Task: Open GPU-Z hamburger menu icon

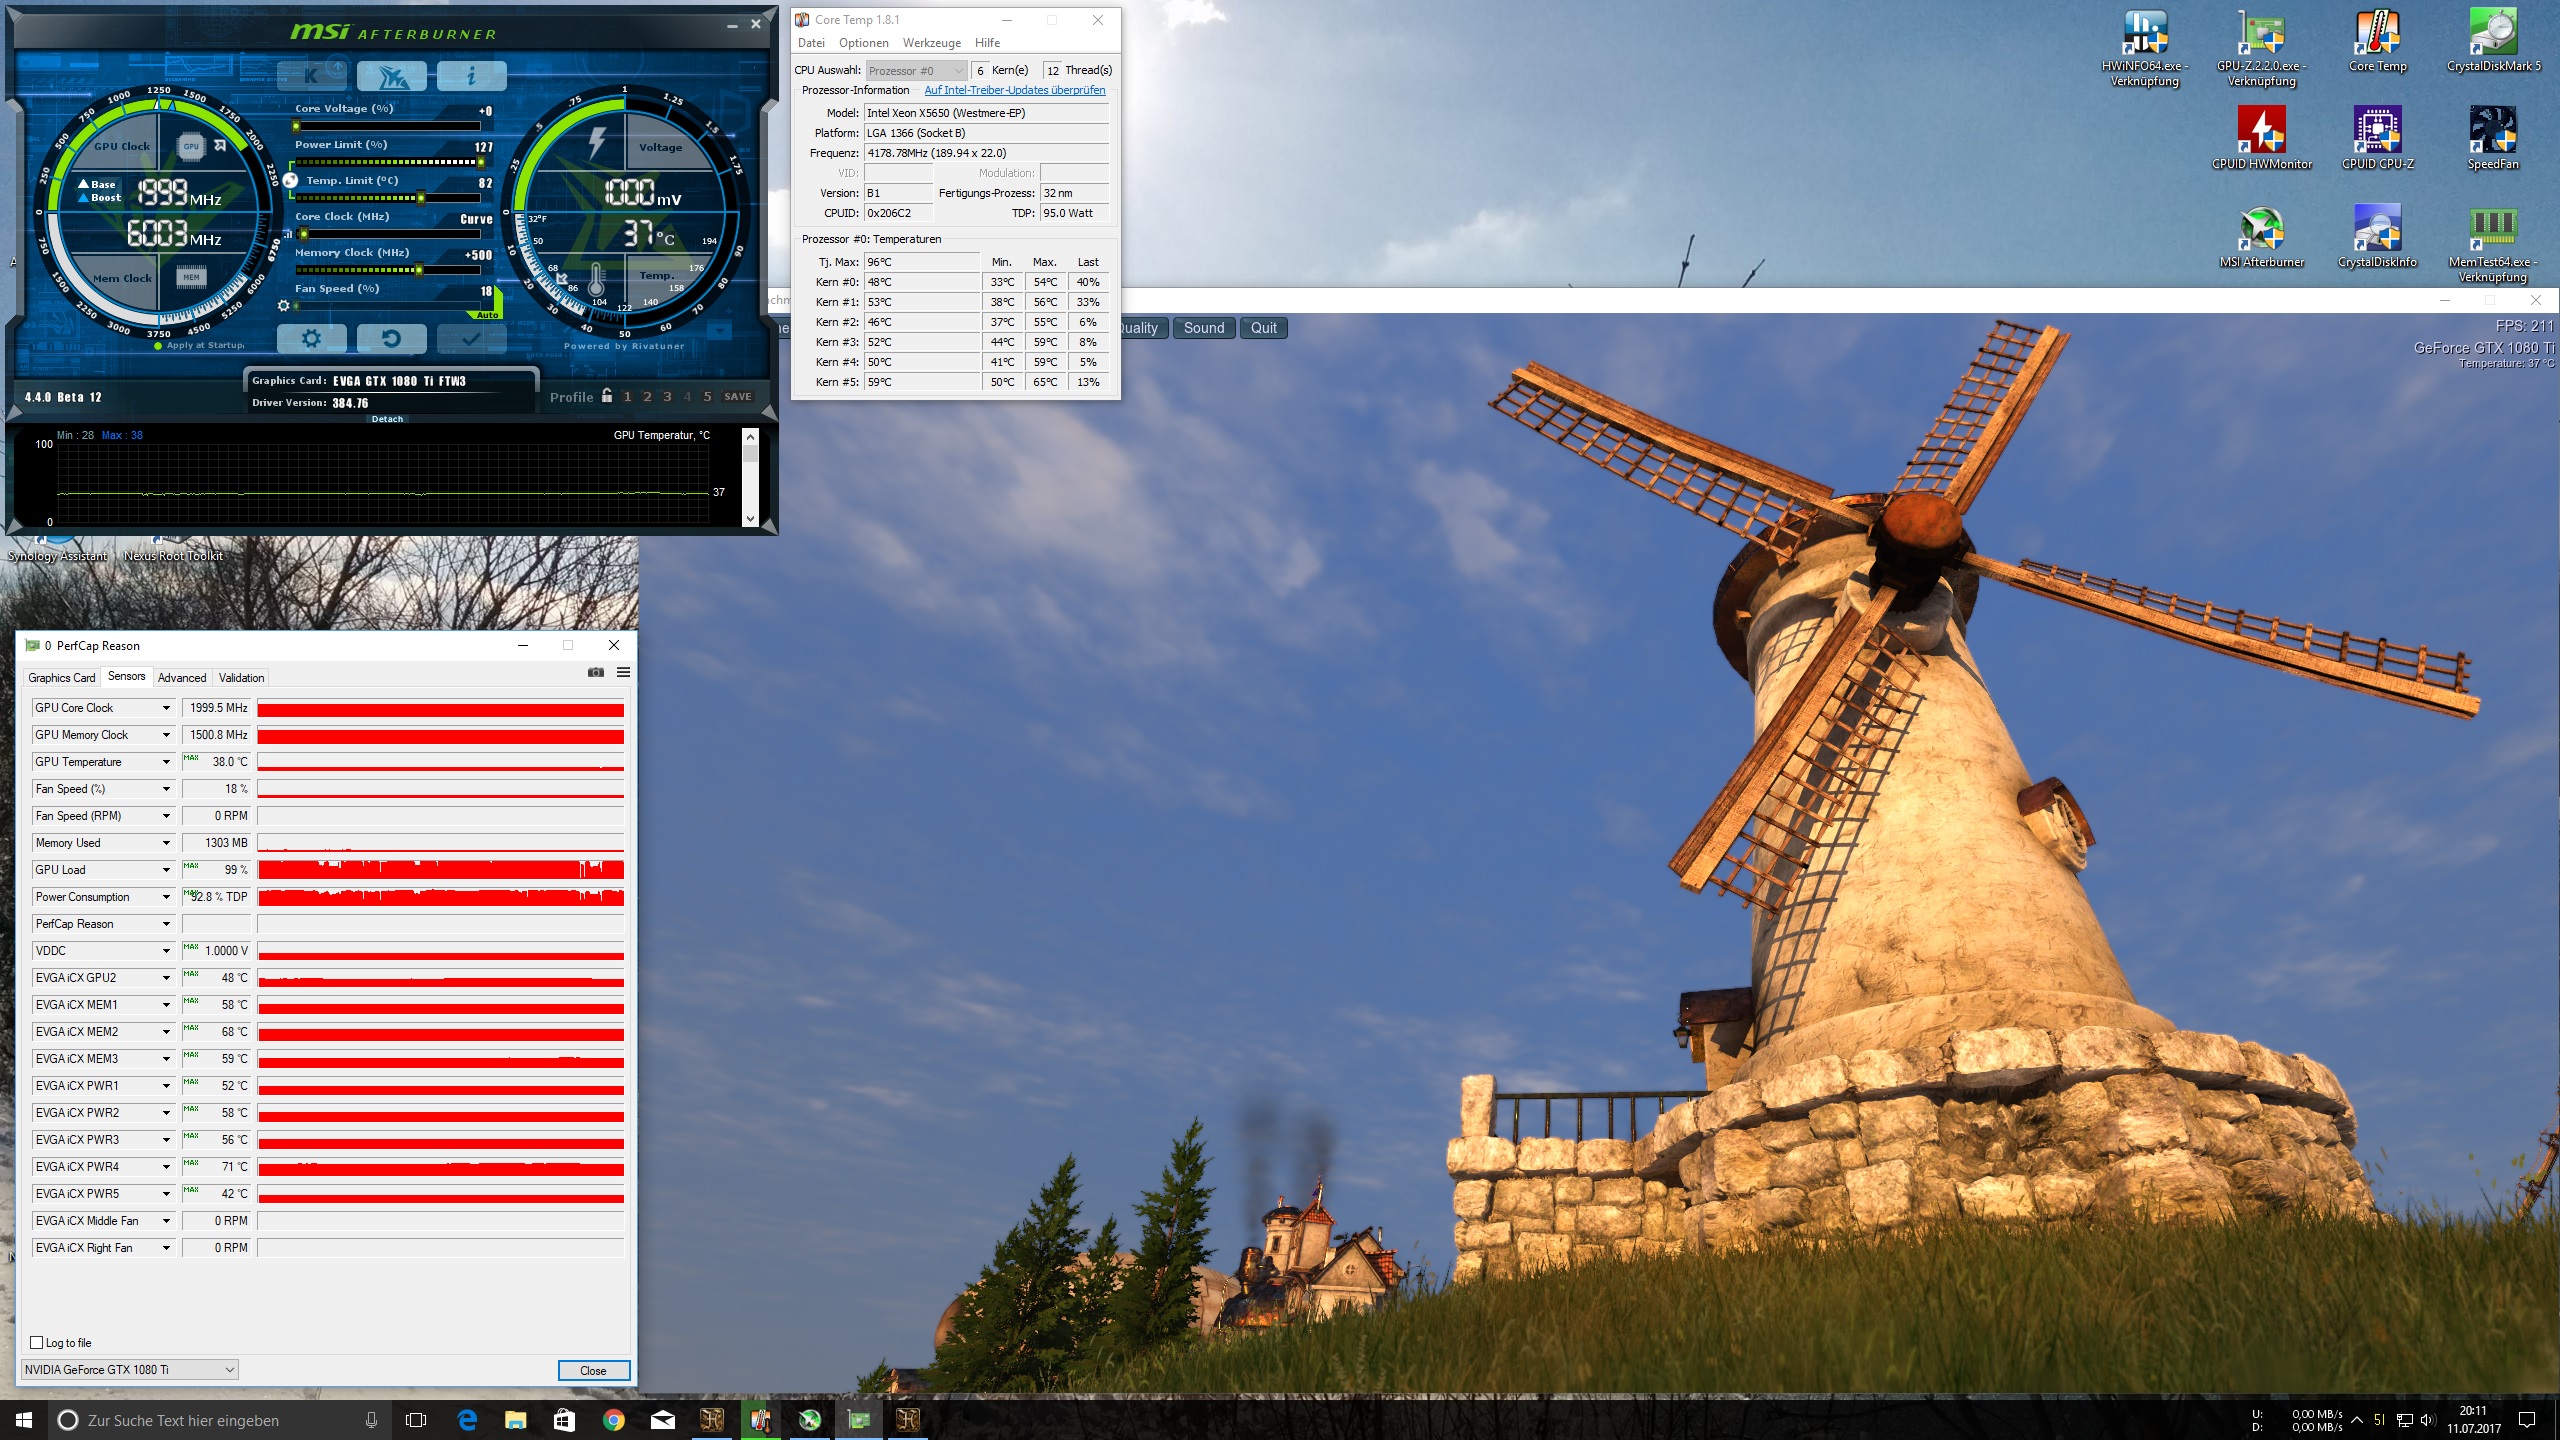Action: click(x=623, y=673)
